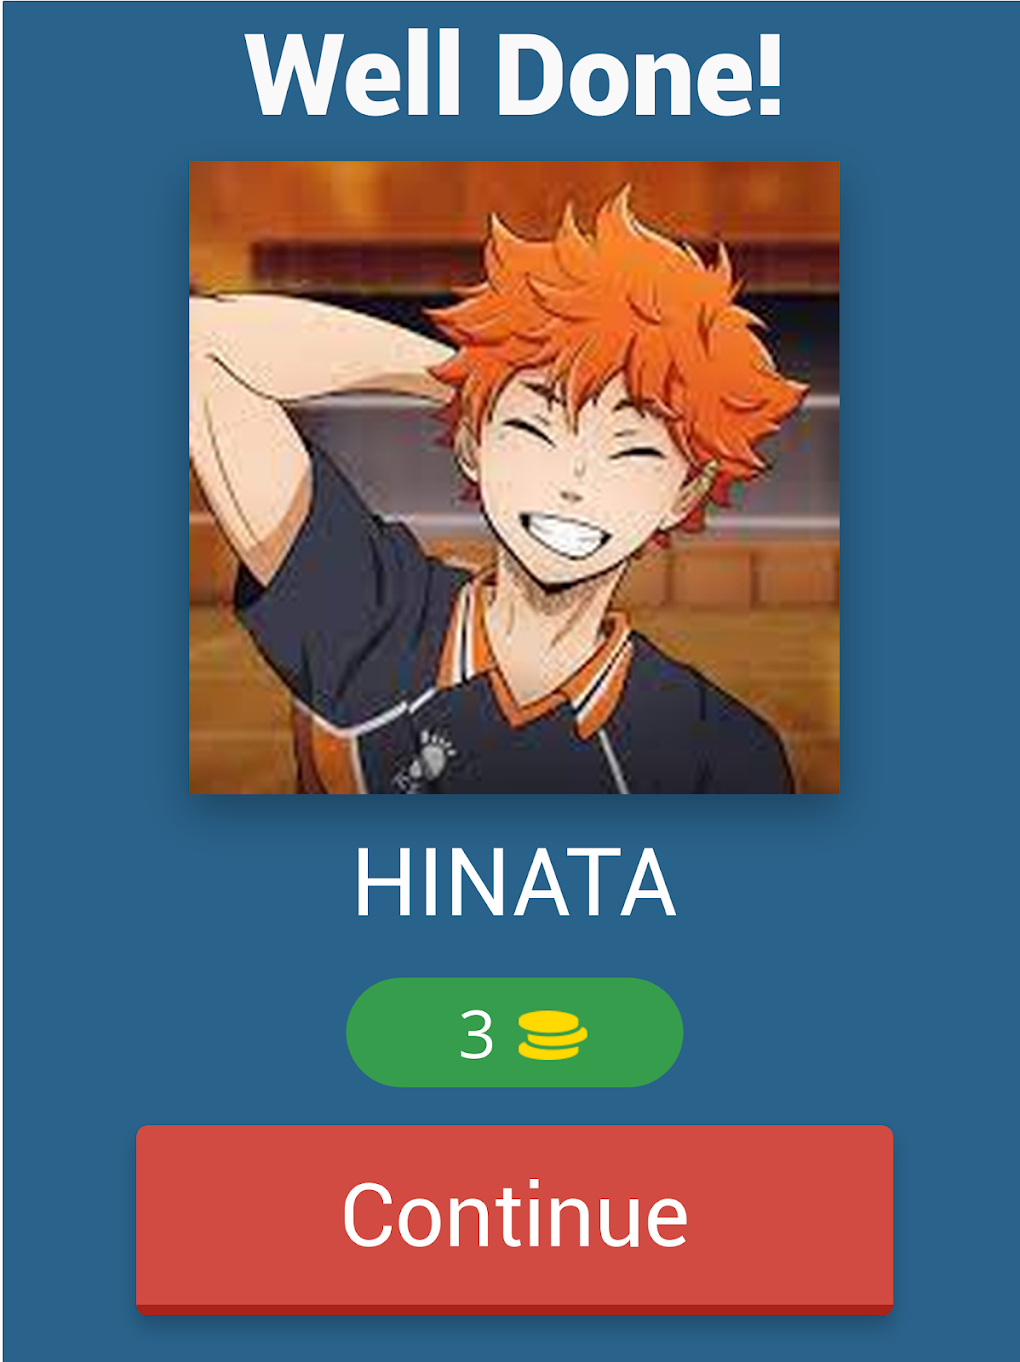Click the word Done! in the heading
Screen dimensions: 1020x1362
click(x=639, y=74)
